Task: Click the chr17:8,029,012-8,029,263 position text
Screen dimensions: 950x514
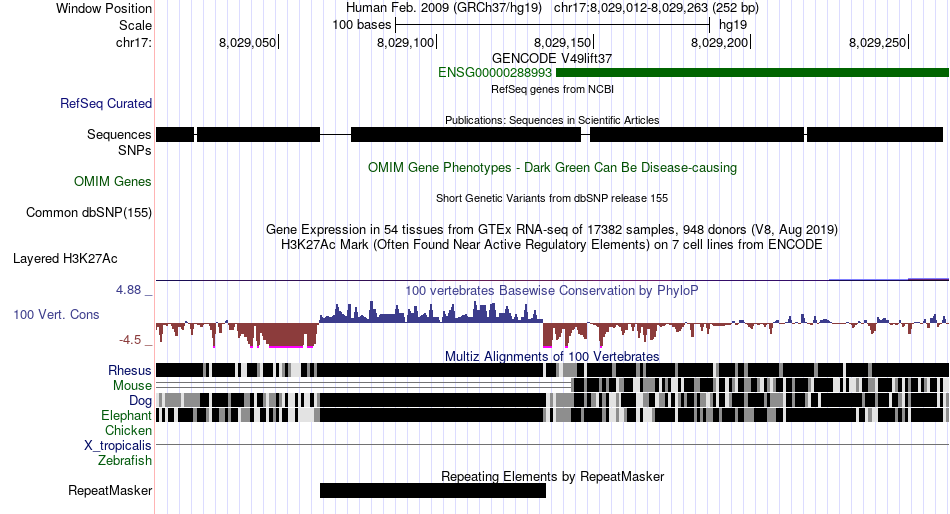Action: point(656,8)
